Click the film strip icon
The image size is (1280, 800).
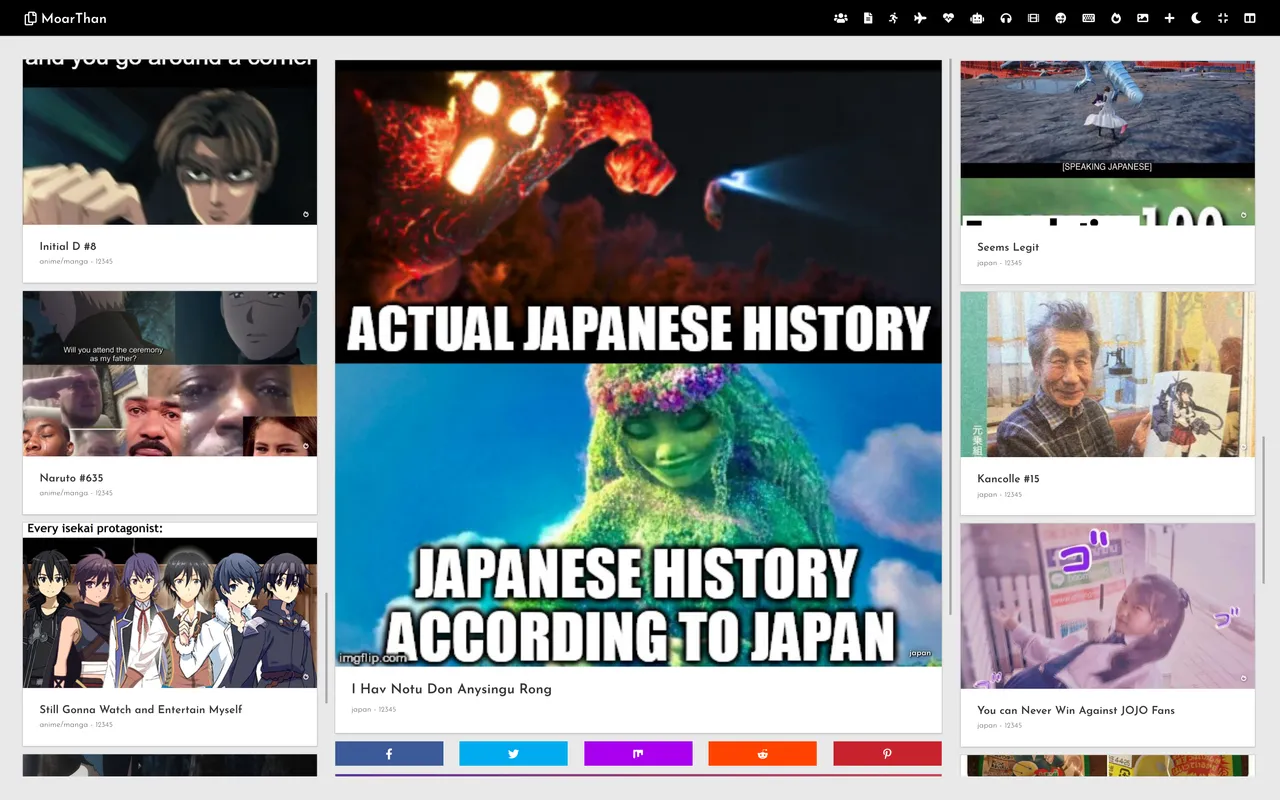pos(1034,18)
